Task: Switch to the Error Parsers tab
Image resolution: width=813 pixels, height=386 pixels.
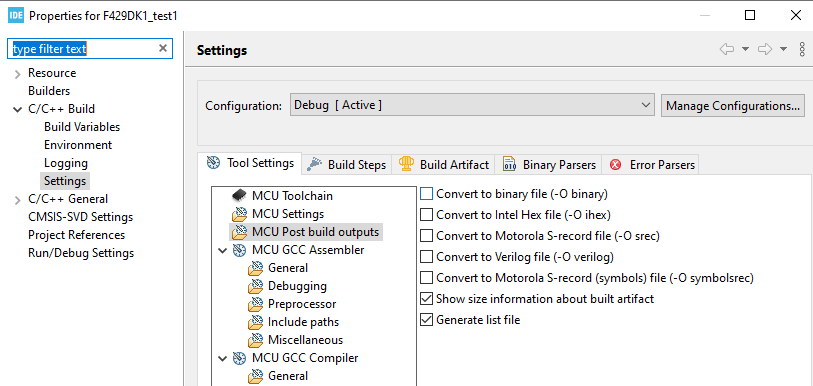Action: (x=651, y=165)
